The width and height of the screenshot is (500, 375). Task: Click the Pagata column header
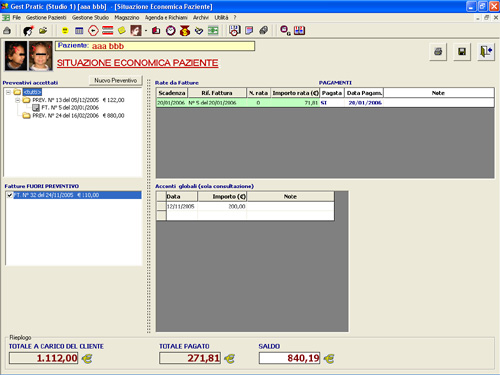[x=332, y=93]
